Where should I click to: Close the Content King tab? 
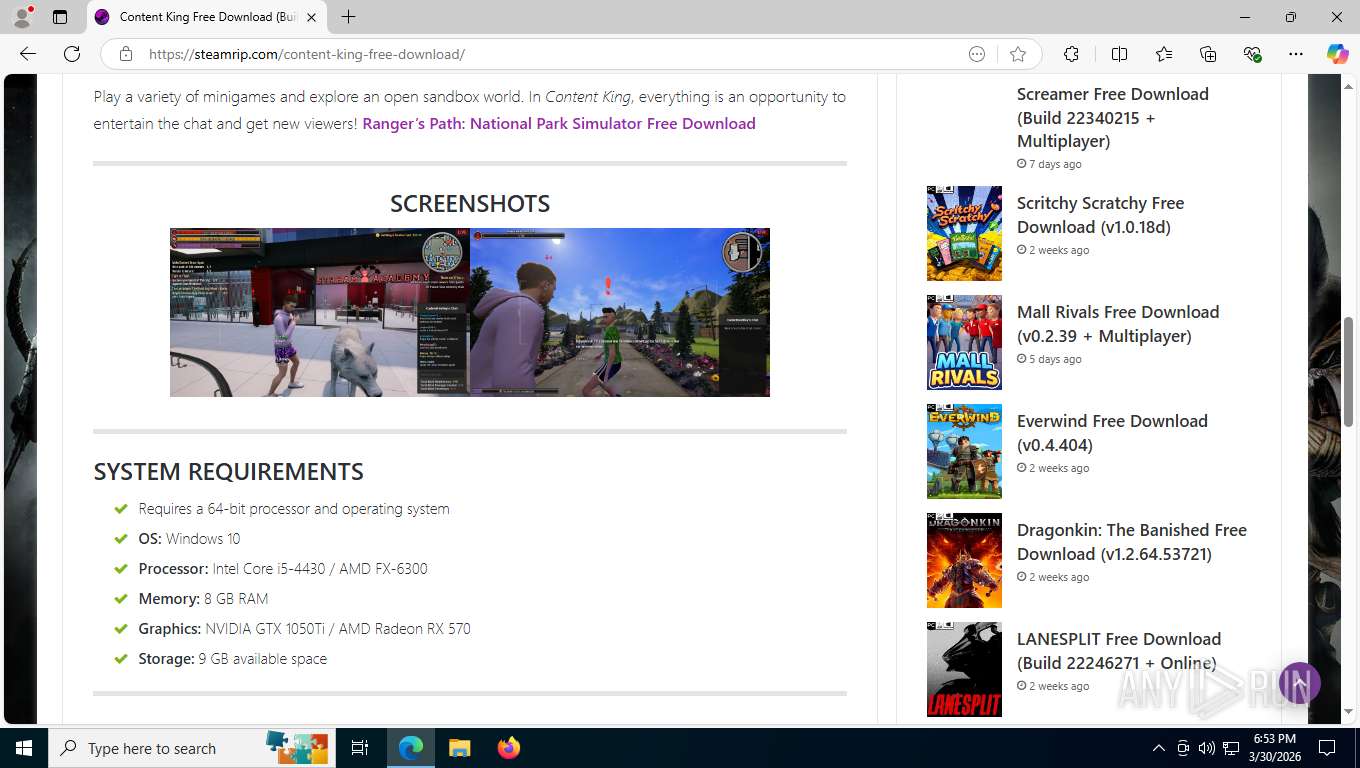tap(311, 17)
